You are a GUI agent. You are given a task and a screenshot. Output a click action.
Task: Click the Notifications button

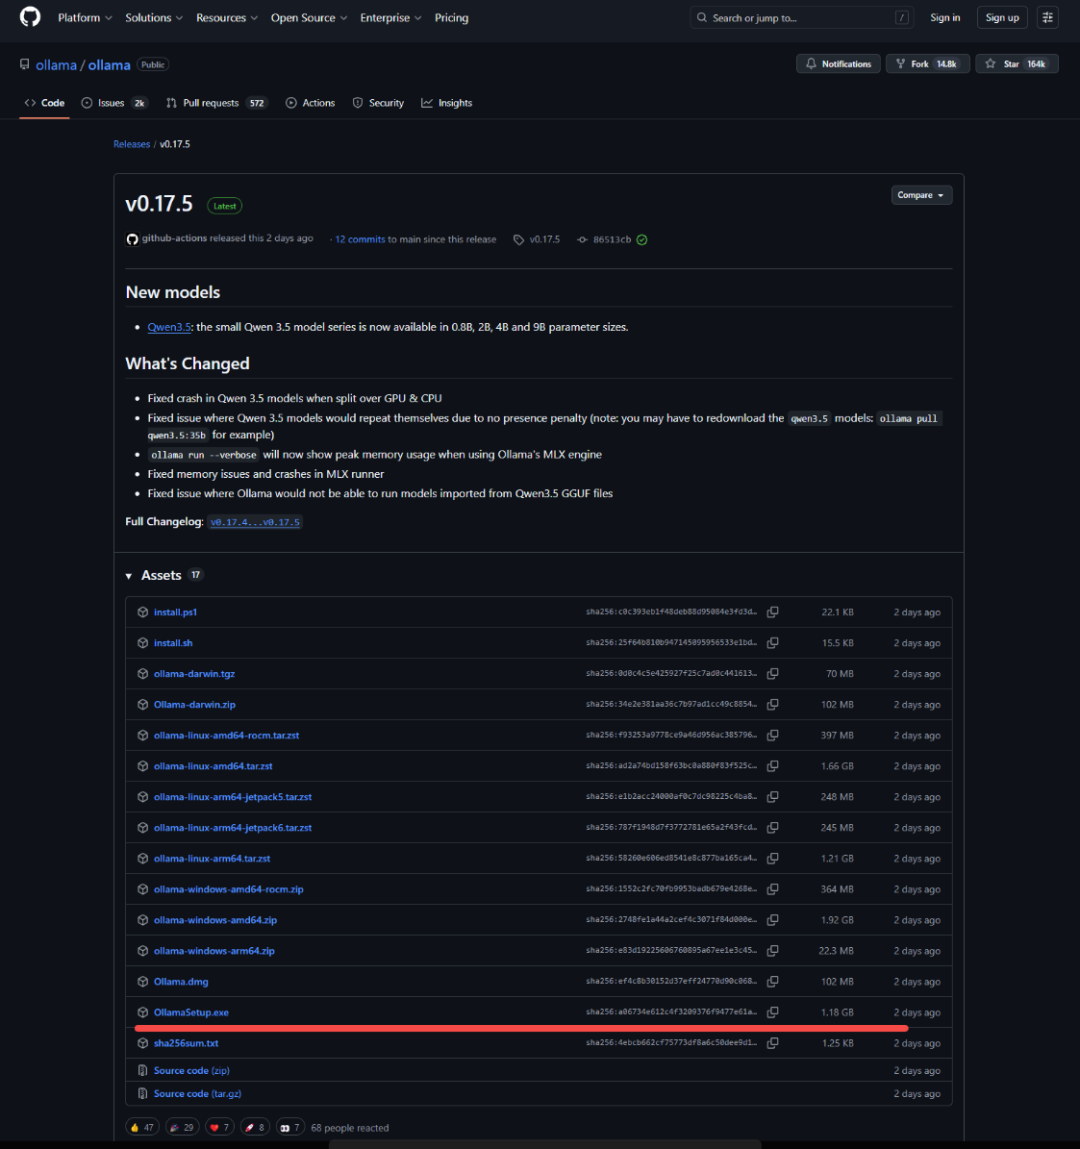pyautogui.click(x=838, y=64)
